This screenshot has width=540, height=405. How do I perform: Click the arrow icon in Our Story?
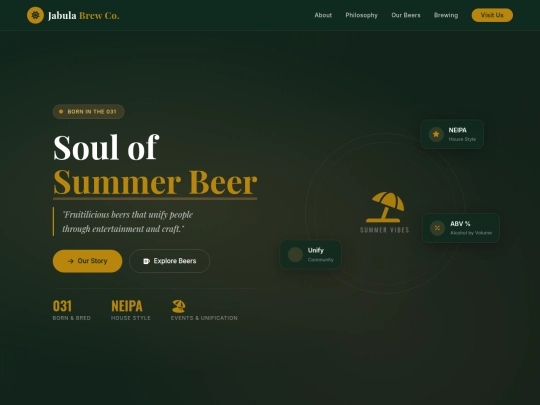71,261
